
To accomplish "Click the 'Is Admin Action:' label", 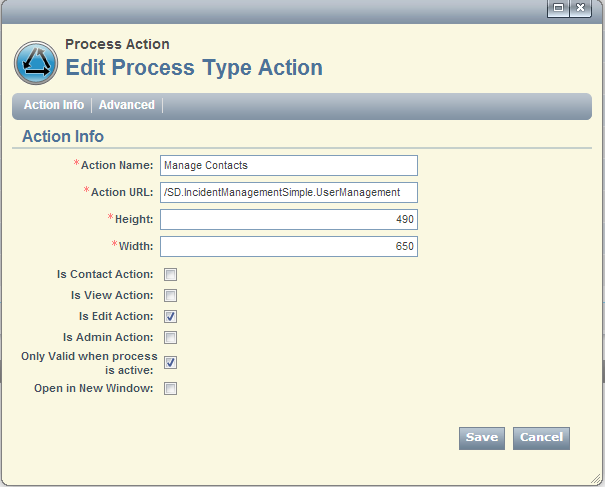I will coord(108,337).
